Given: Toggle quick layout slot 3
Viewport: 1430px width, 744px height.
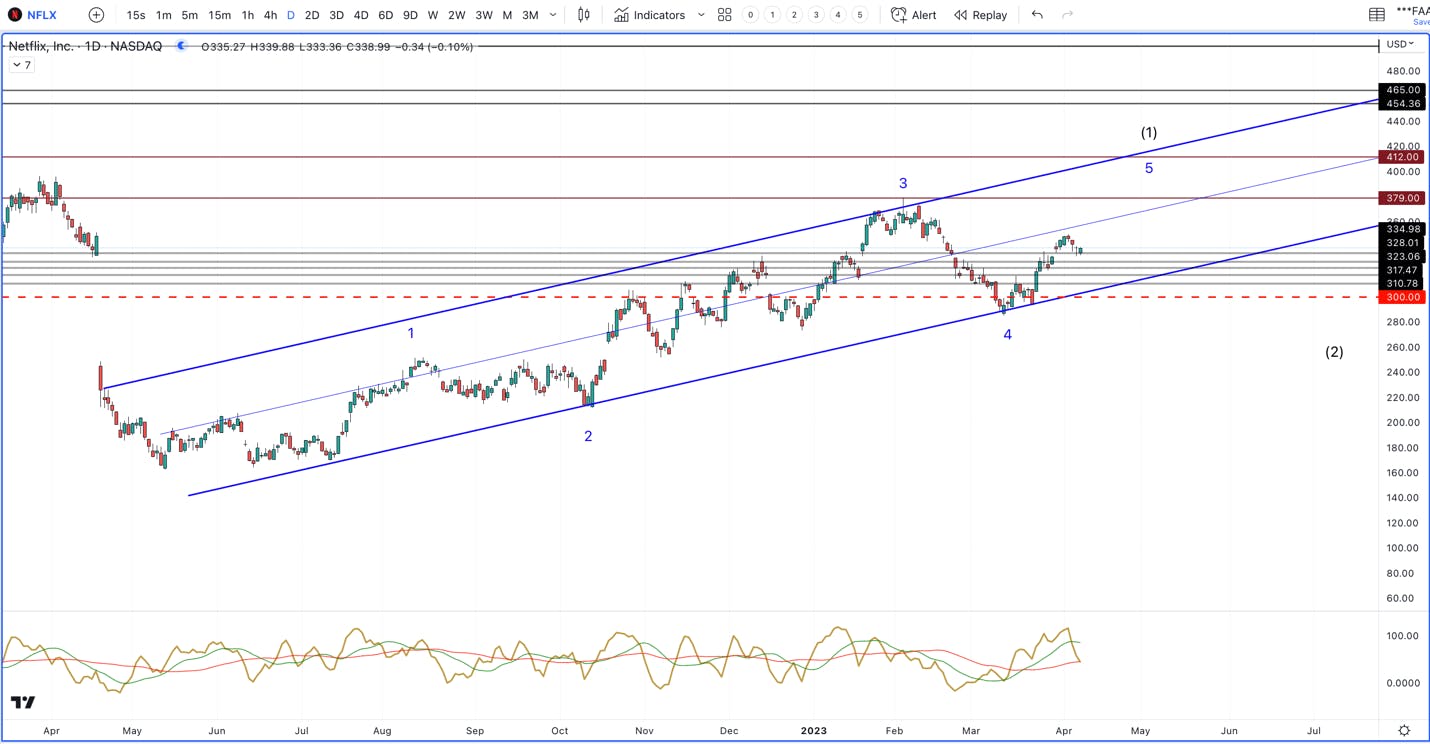Looking at the screenshot, I should [816, 15].
